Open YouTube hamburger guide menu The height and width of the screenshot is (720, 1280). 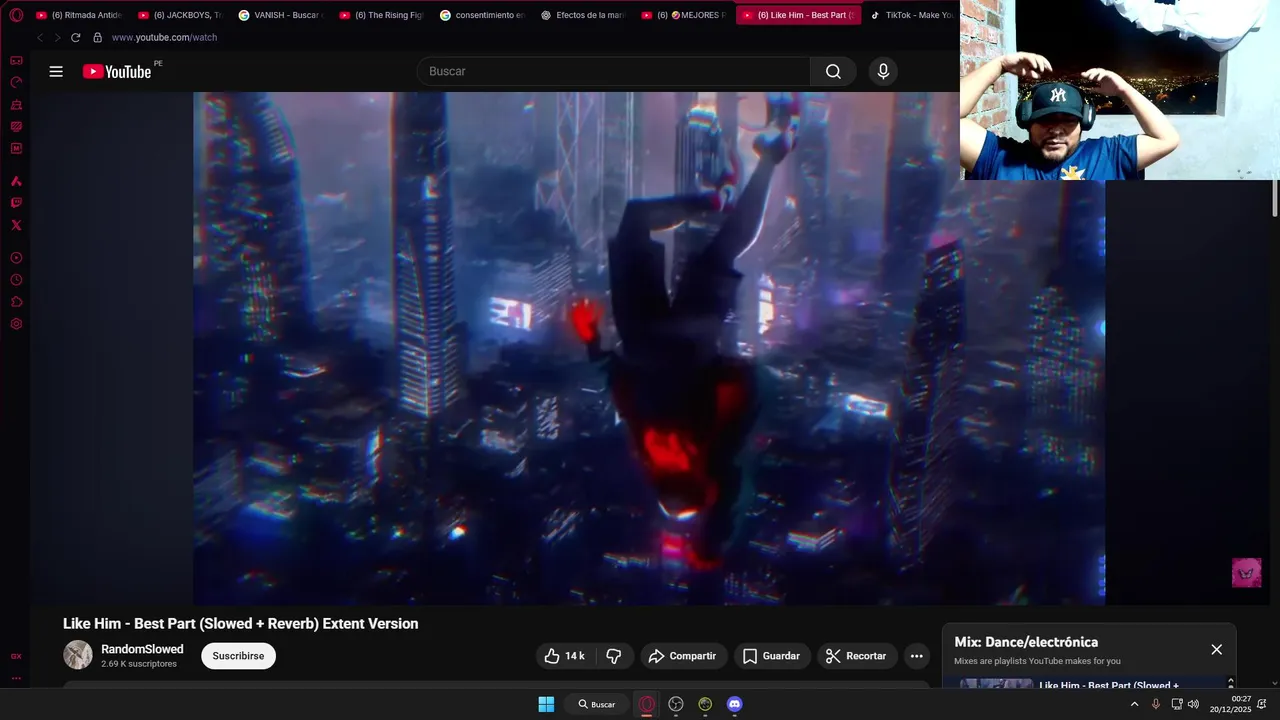56,71
